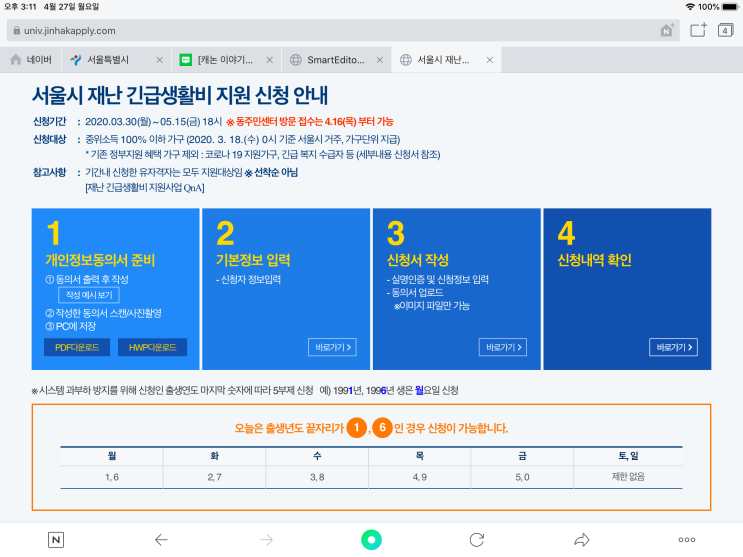Click the 참고사항 label
The width and height of the screenshot is (743, 557).
[49, 172]
